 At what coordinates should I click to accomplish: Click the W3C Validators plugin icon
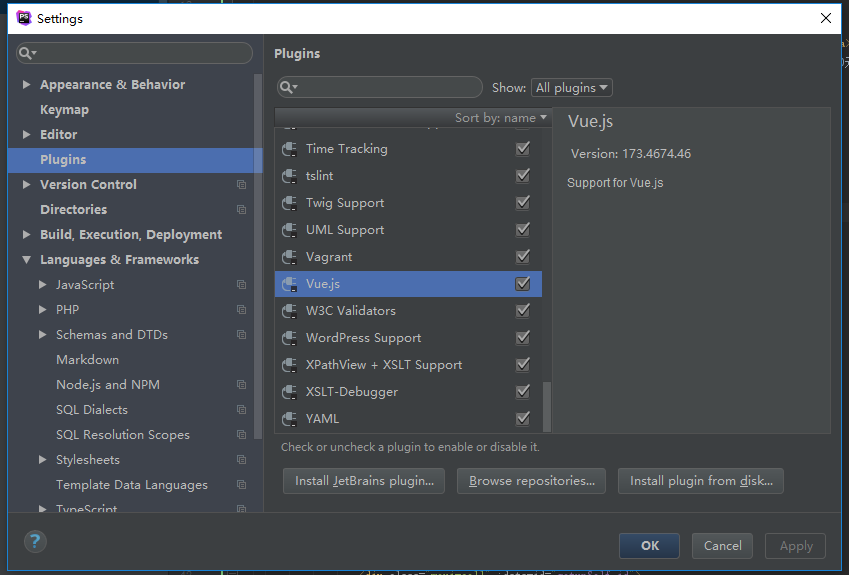click(x=290, y=311)
